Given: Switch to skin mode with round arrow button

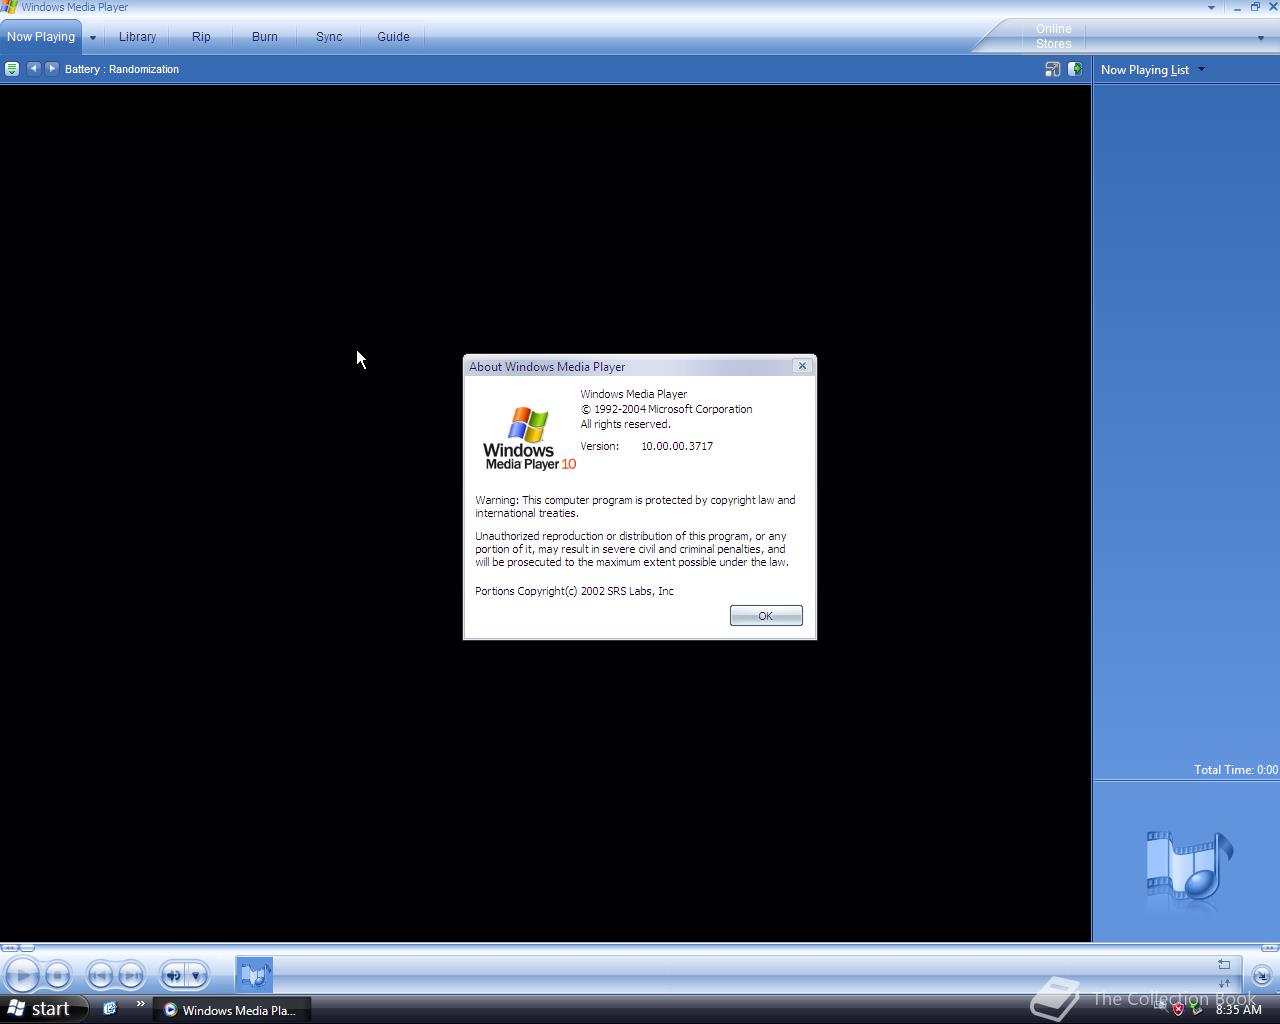Looking at the screenshot, I should (1261, 976).
